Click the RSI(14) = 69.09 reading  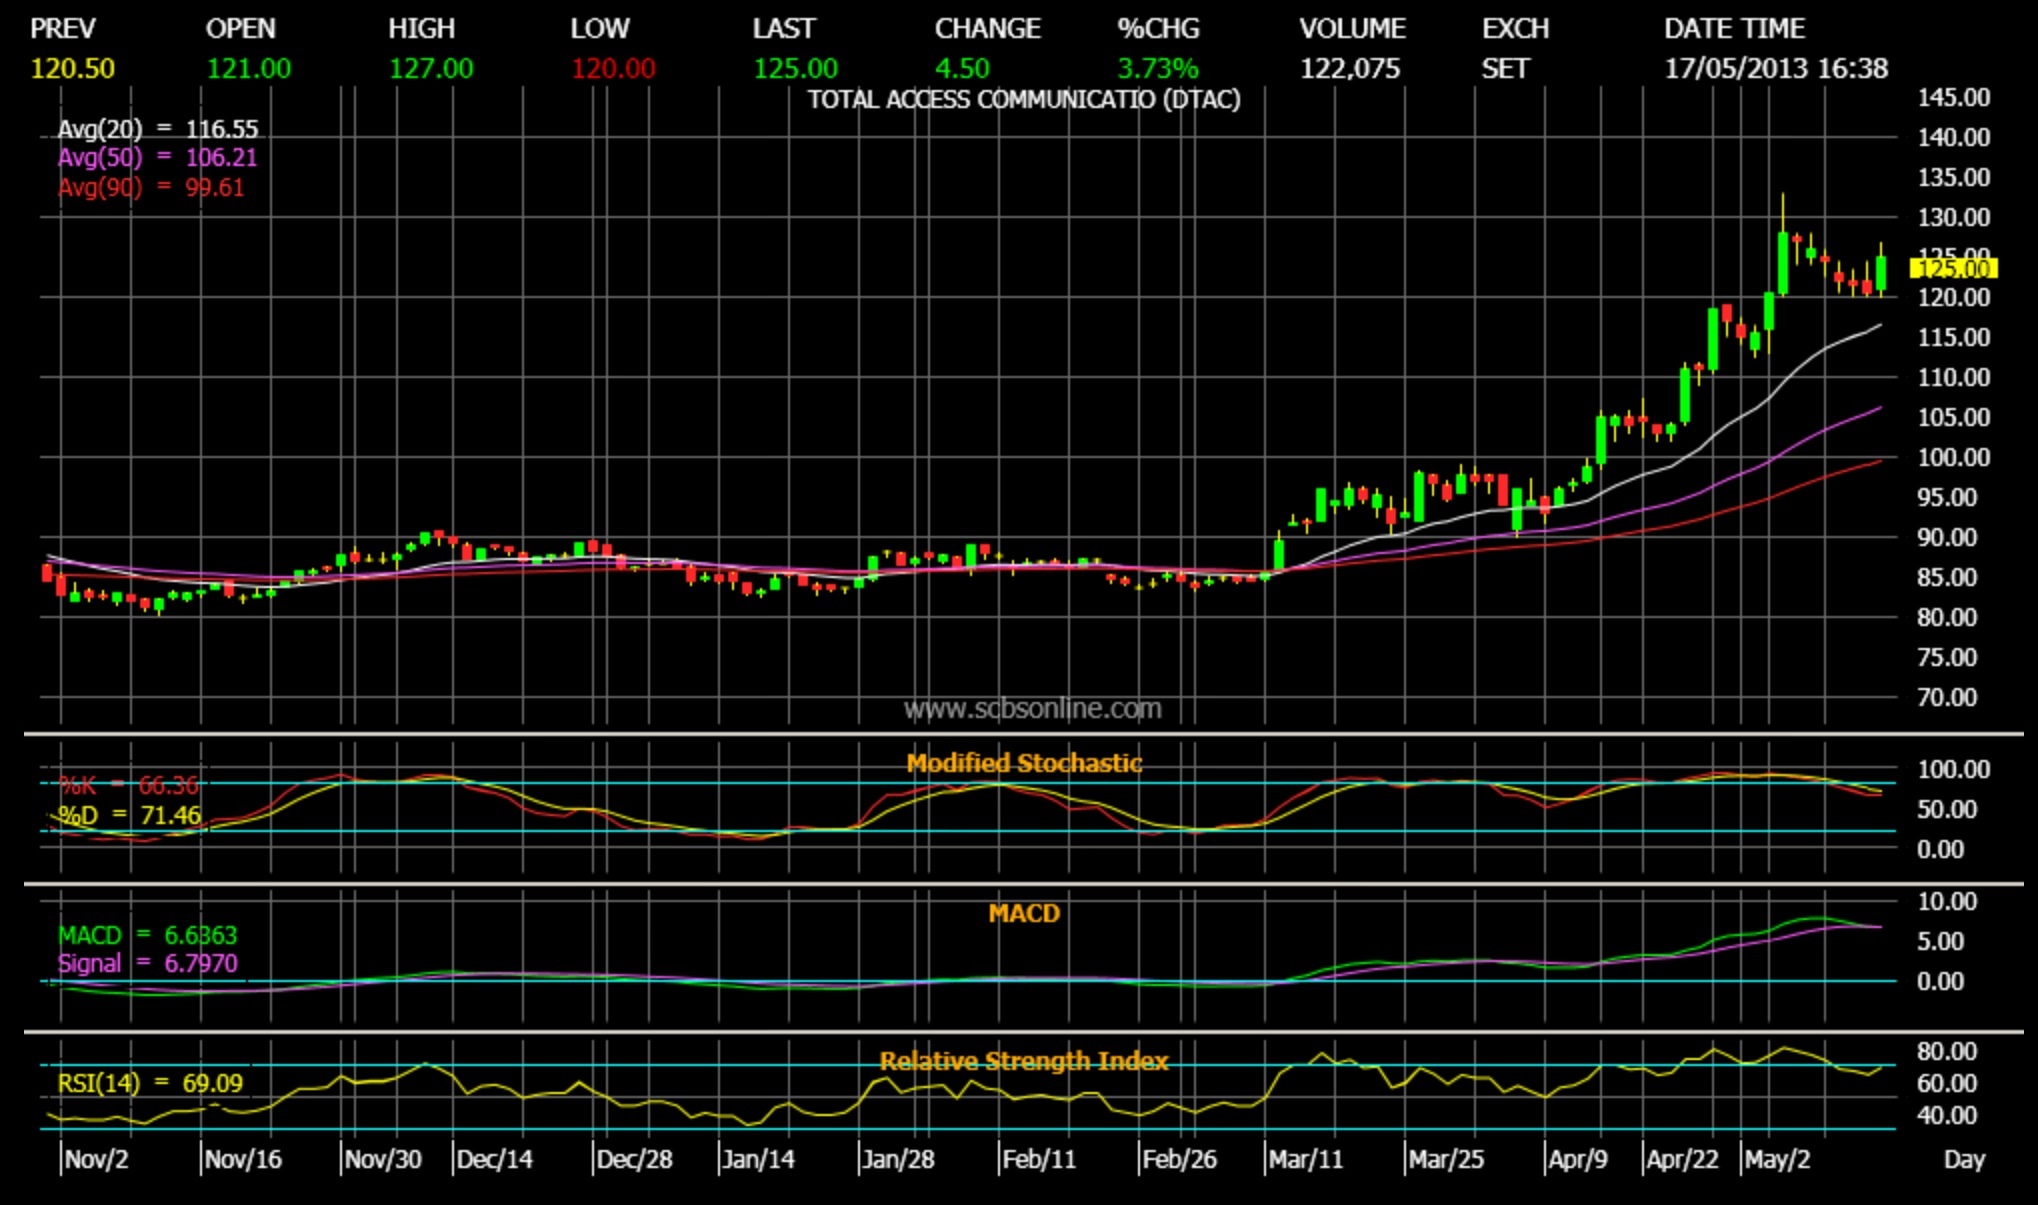(x=150, y=1083)
